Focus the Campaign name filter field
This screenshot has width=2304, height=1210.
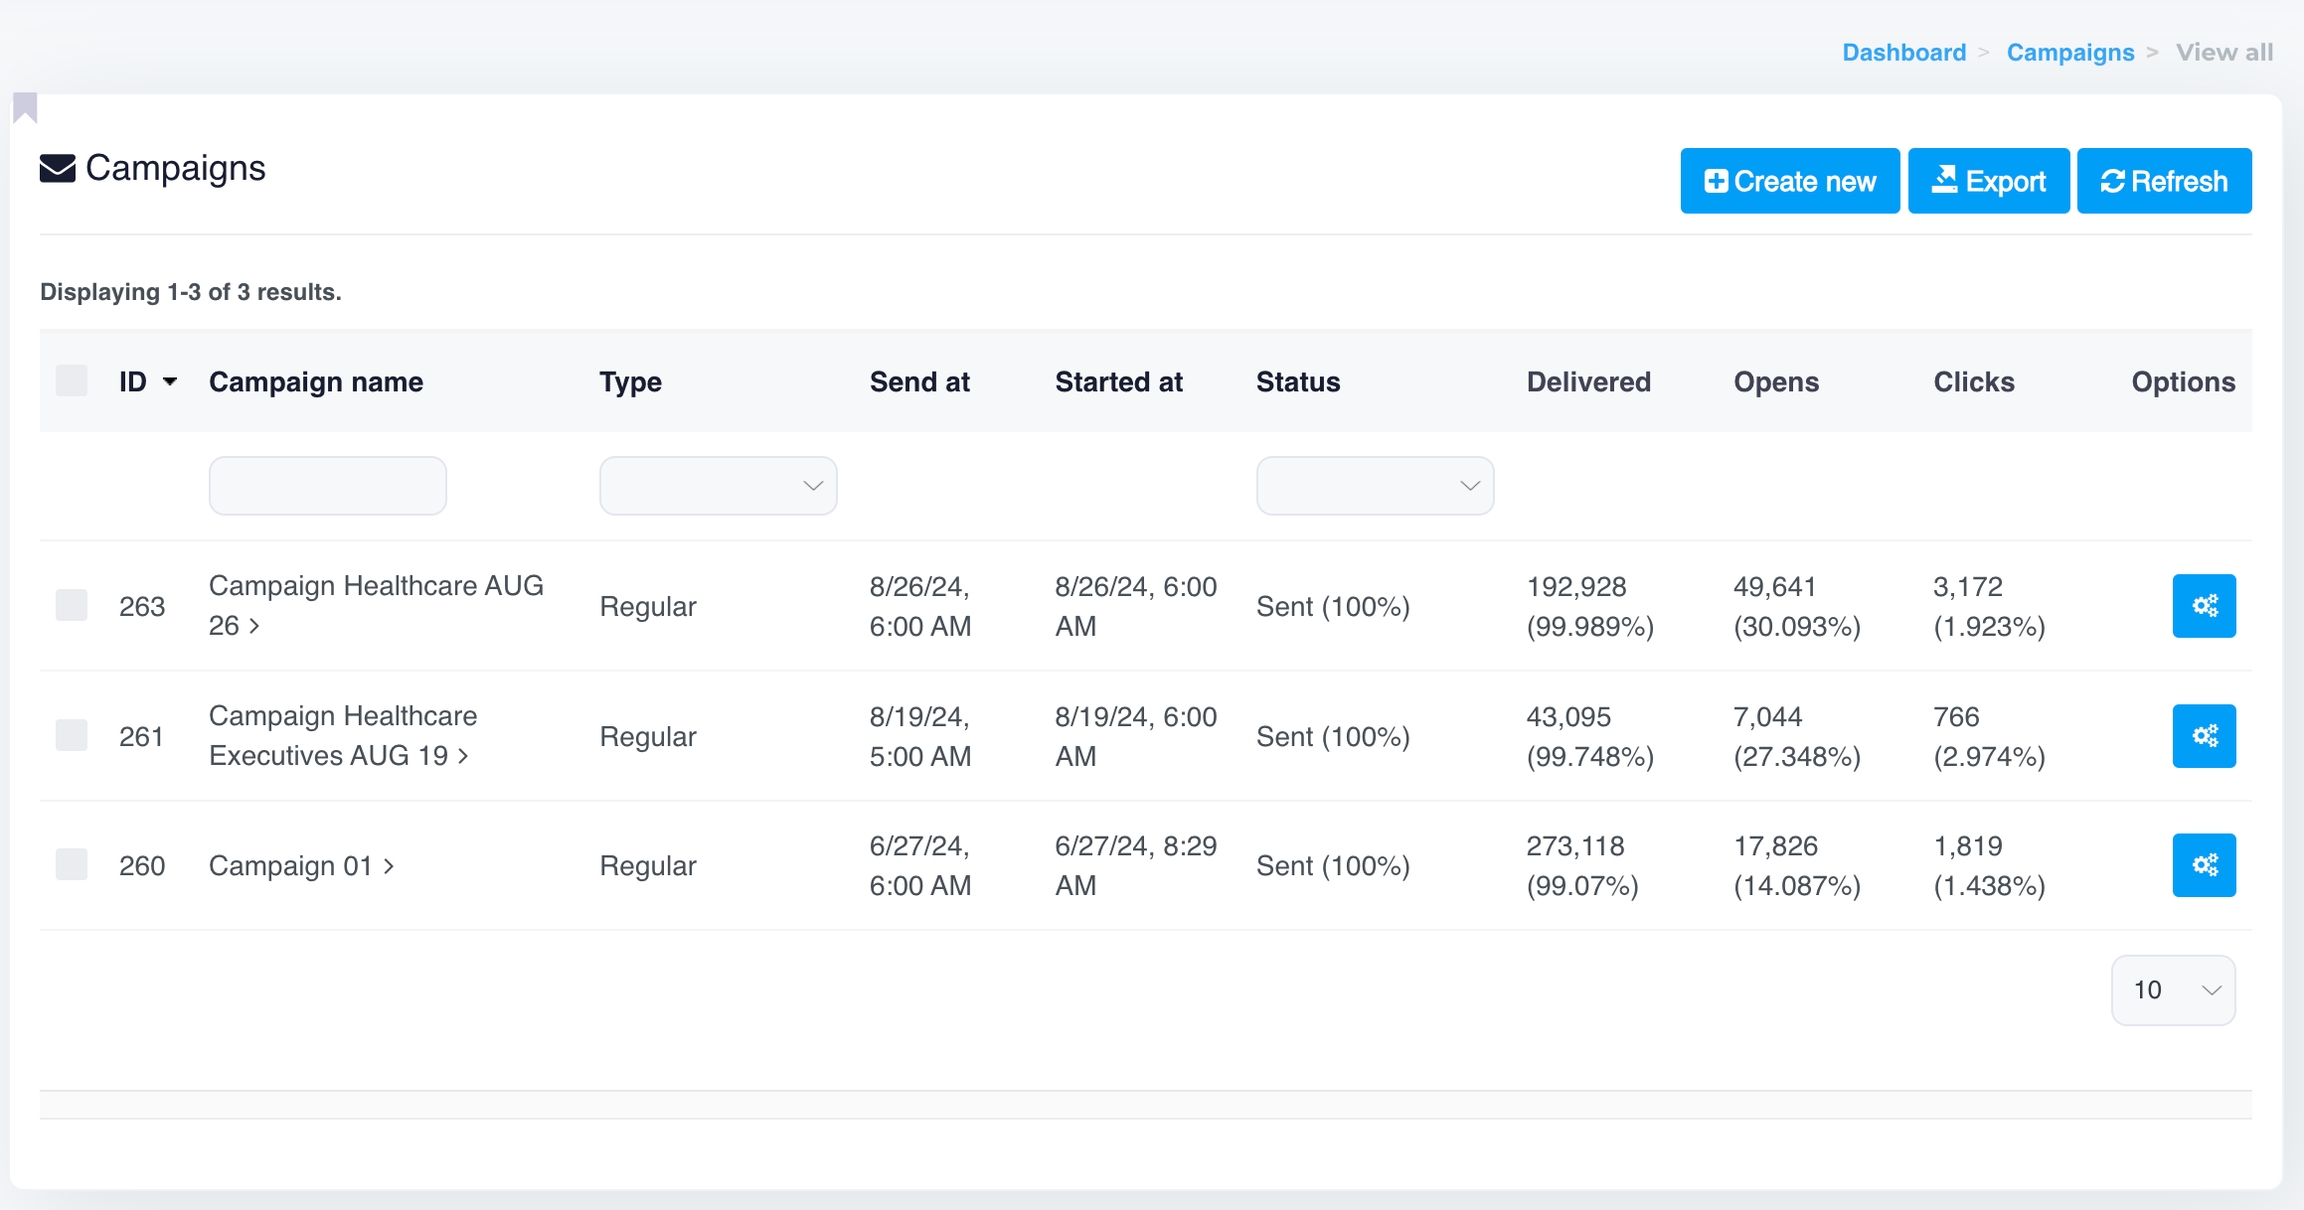(327, 486)
